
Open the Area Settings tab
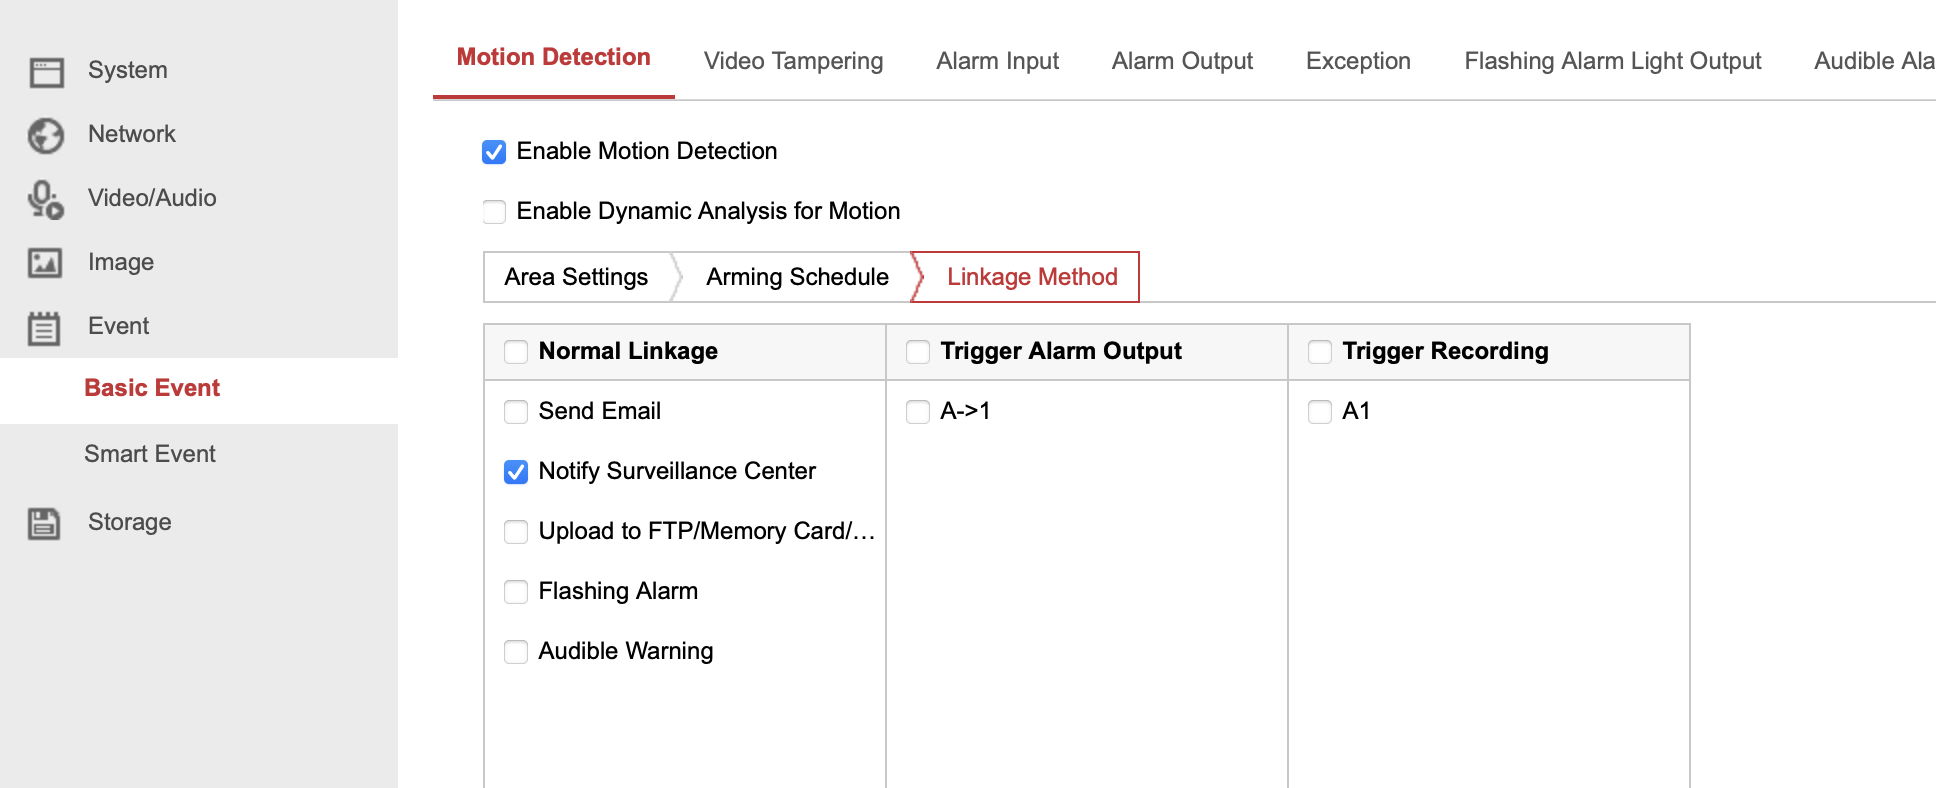[x=575, y=277]
